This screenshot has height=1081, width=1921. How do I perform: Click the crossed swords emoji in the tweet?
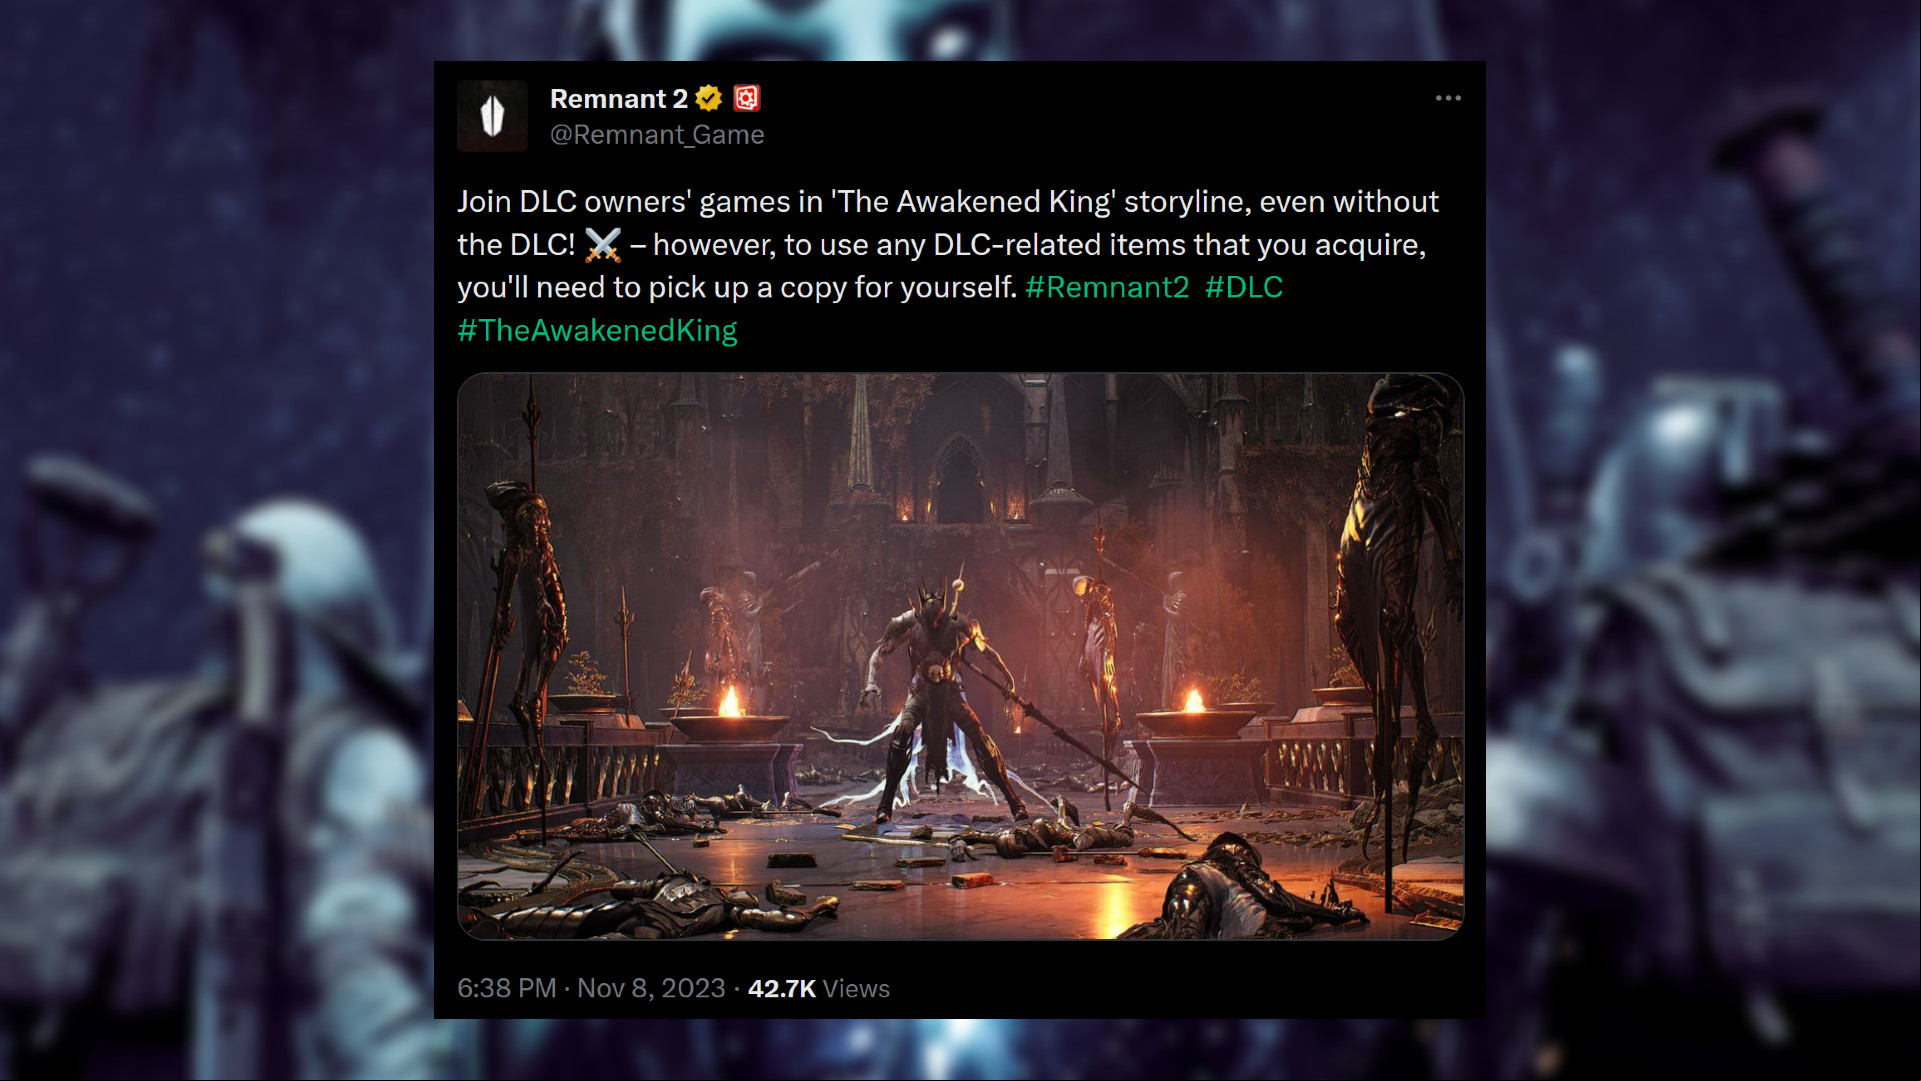point(602,245)
